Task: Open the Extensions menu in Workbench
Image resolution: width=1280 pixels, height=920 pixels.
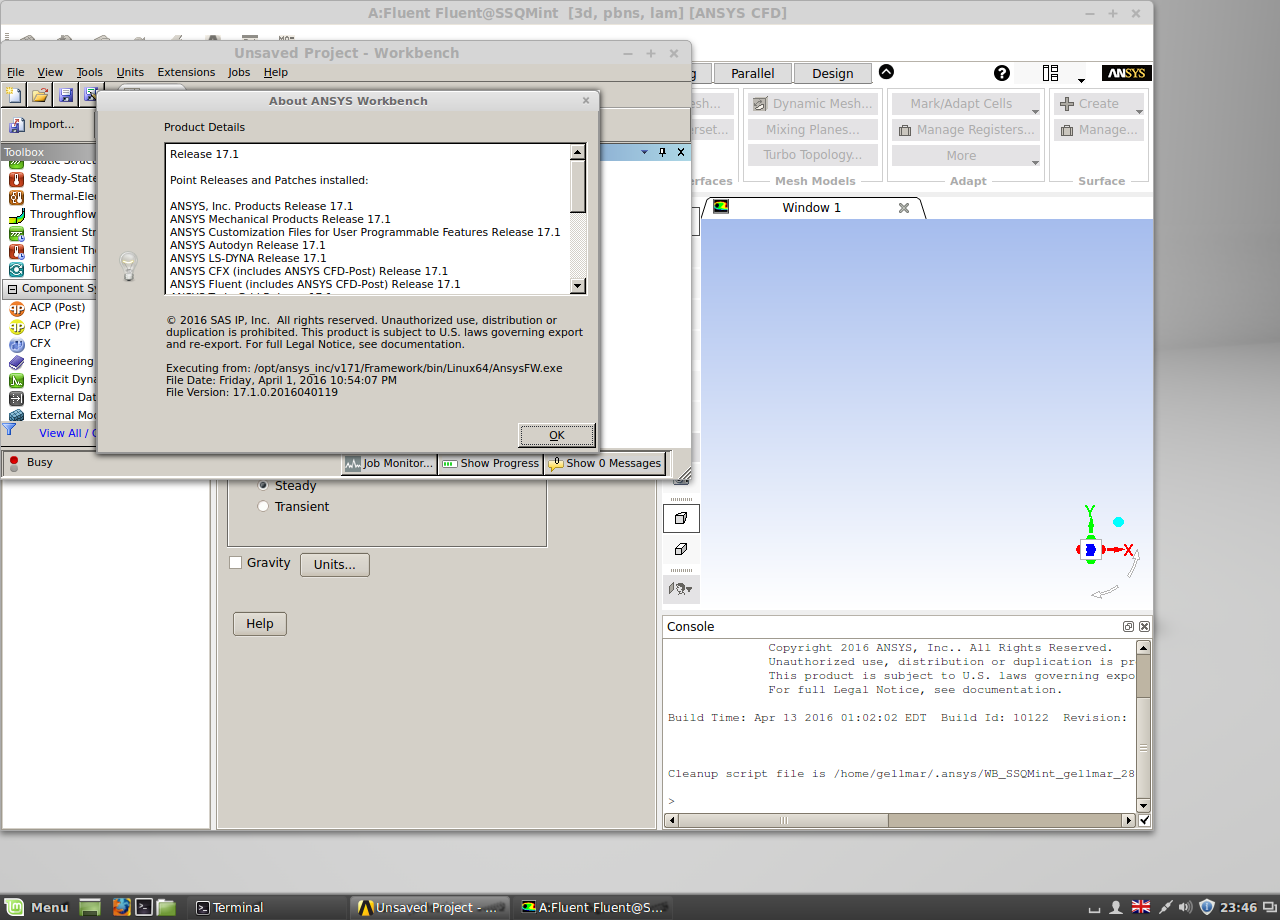Action: click(x=186, y=72)
